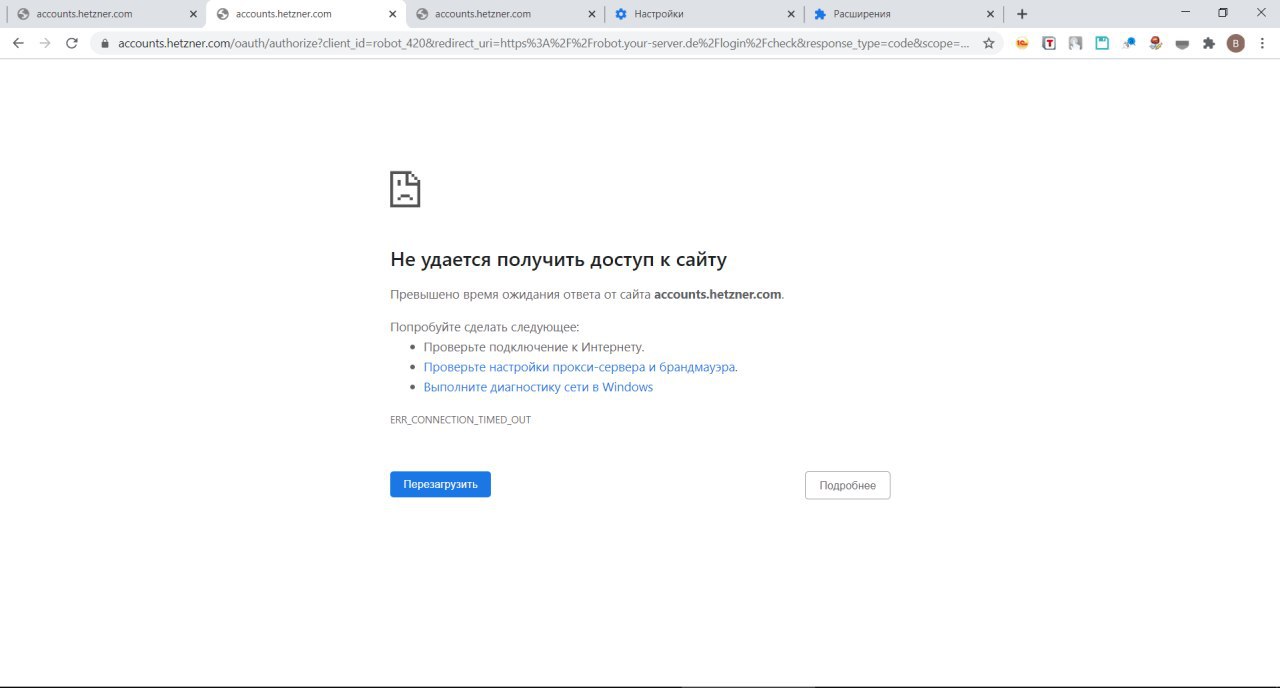Click the forward navigation arrow
Image resolution: width=1280 pixels, height=688 pixels.
tap(45, 43)
